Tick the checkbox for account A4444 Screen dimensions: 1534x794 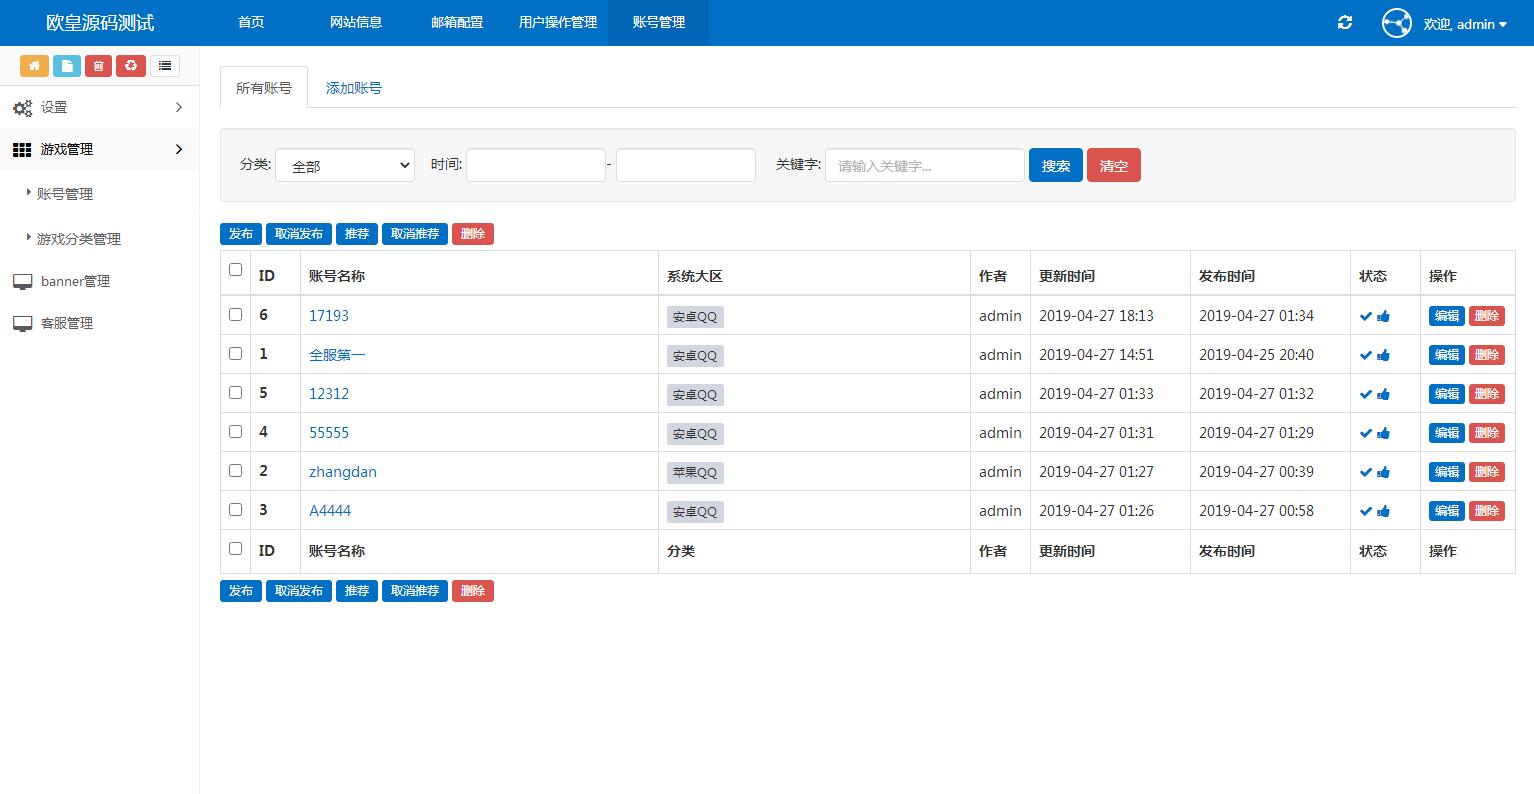click(x=236, y=509)
